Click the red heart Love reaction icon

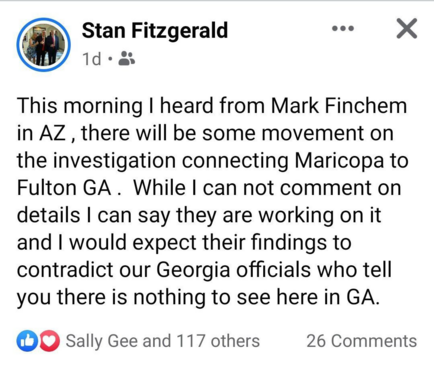[x=49, y=341]
